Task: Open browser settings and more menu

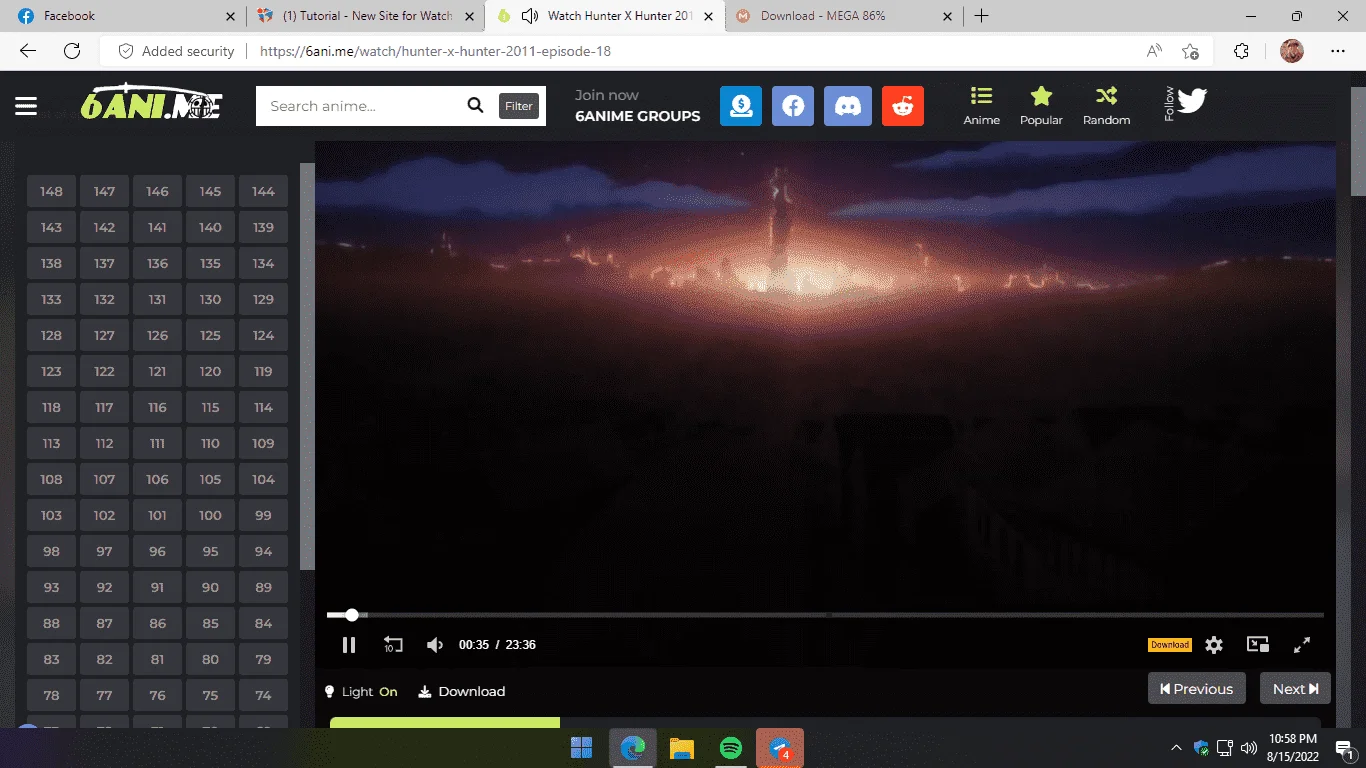Action: 1339,51
